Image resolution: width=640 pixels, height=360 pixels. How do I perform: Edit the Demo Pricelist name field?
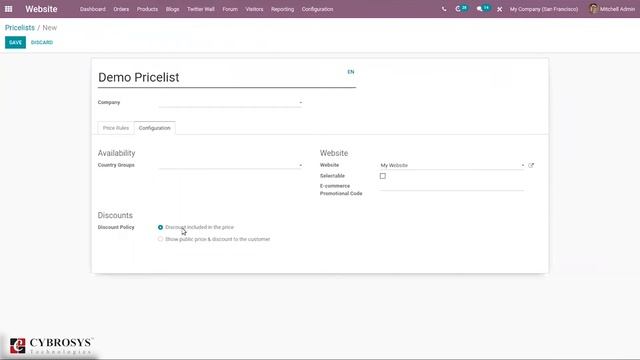click(x=227, y=78)
